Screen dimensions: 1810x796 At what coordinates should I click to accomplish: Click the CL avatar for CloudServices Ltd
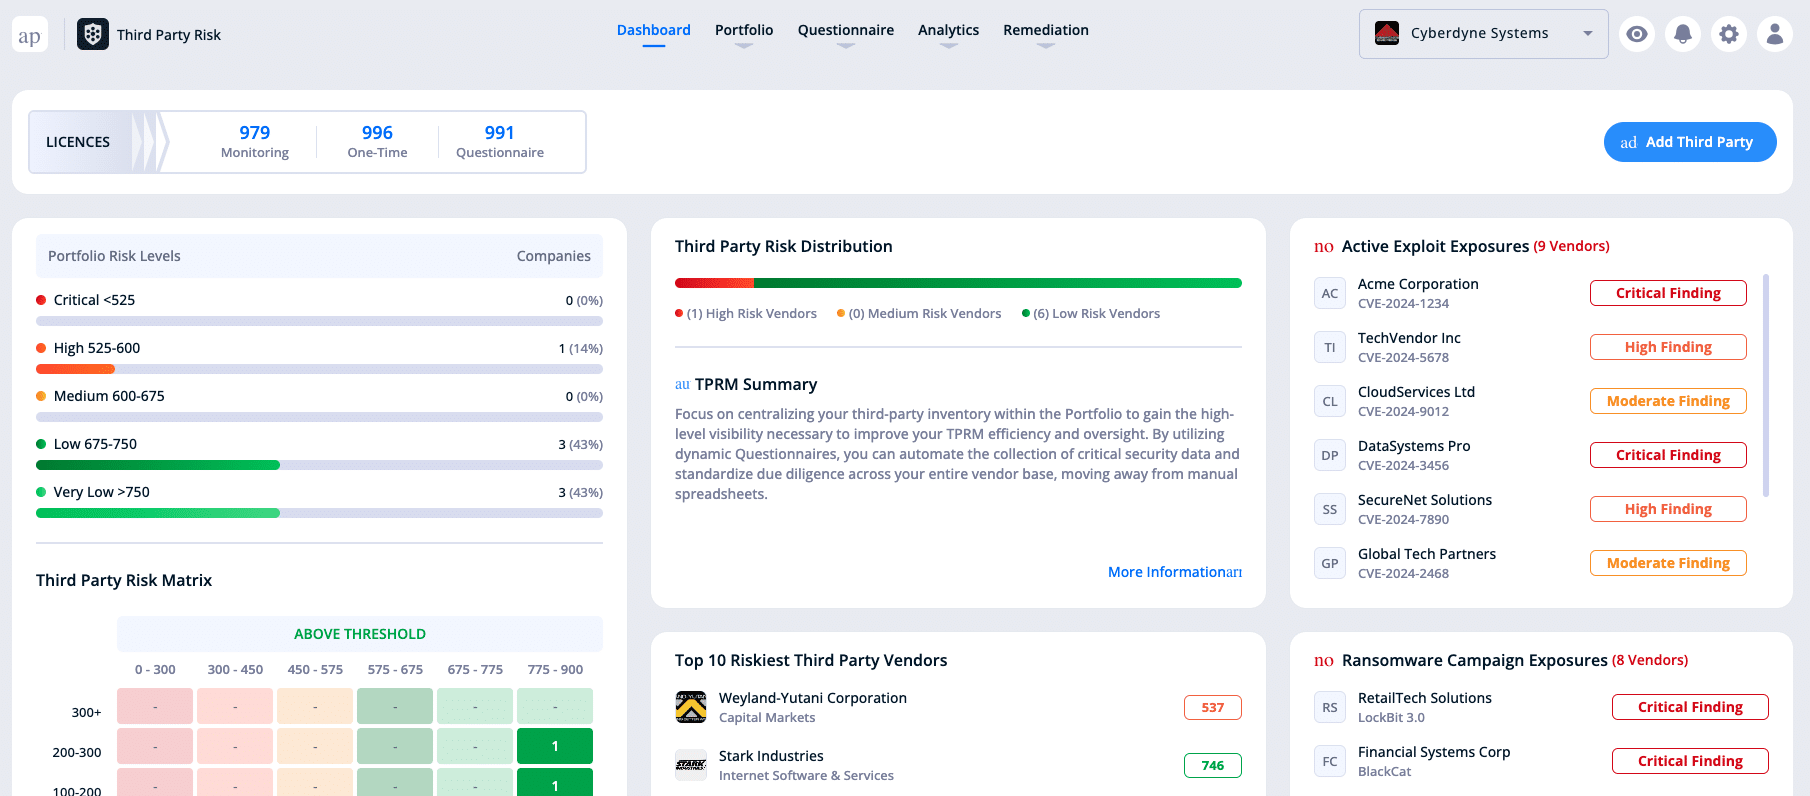coord(1330,401)
